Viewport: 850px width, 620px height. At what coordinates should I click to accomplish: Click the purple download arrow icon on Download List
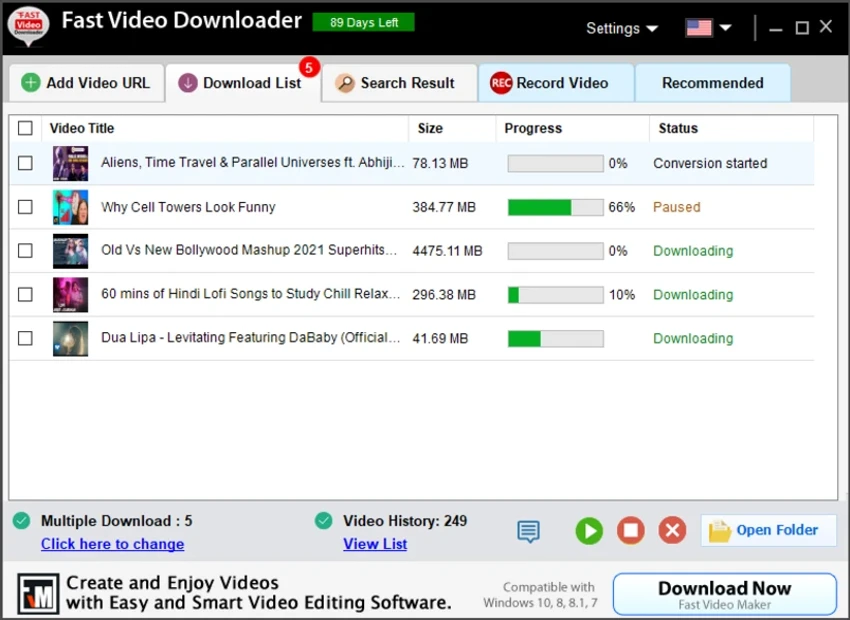[188, 83]
